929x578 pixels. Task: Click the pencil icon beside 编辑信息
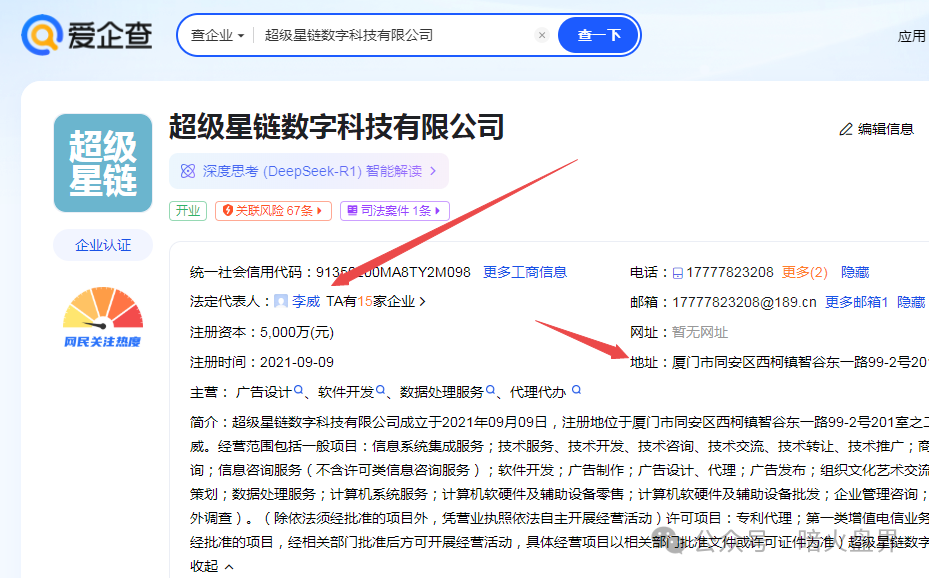(845, 128)
